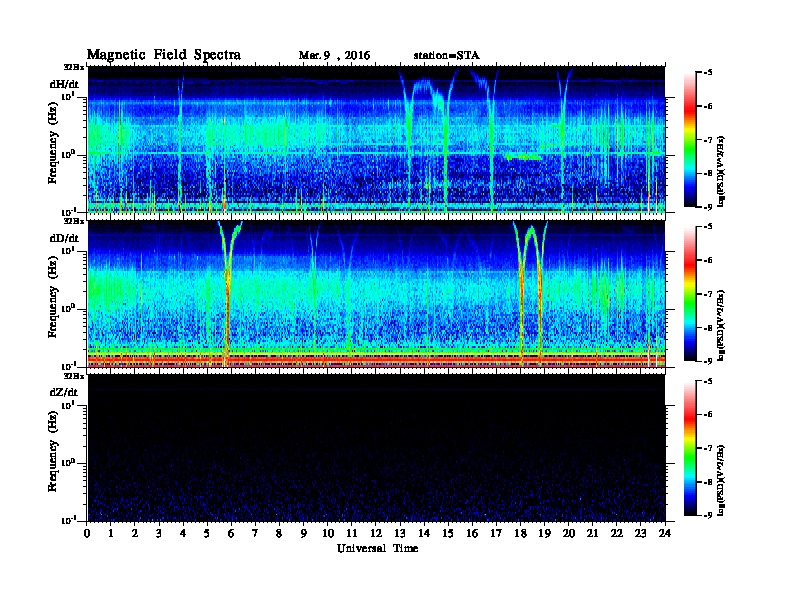The width and height of the screenshot is (792, 612).
Task: Click the dD/dt color bar 'log(PSD)' units label
Action: 722,326
